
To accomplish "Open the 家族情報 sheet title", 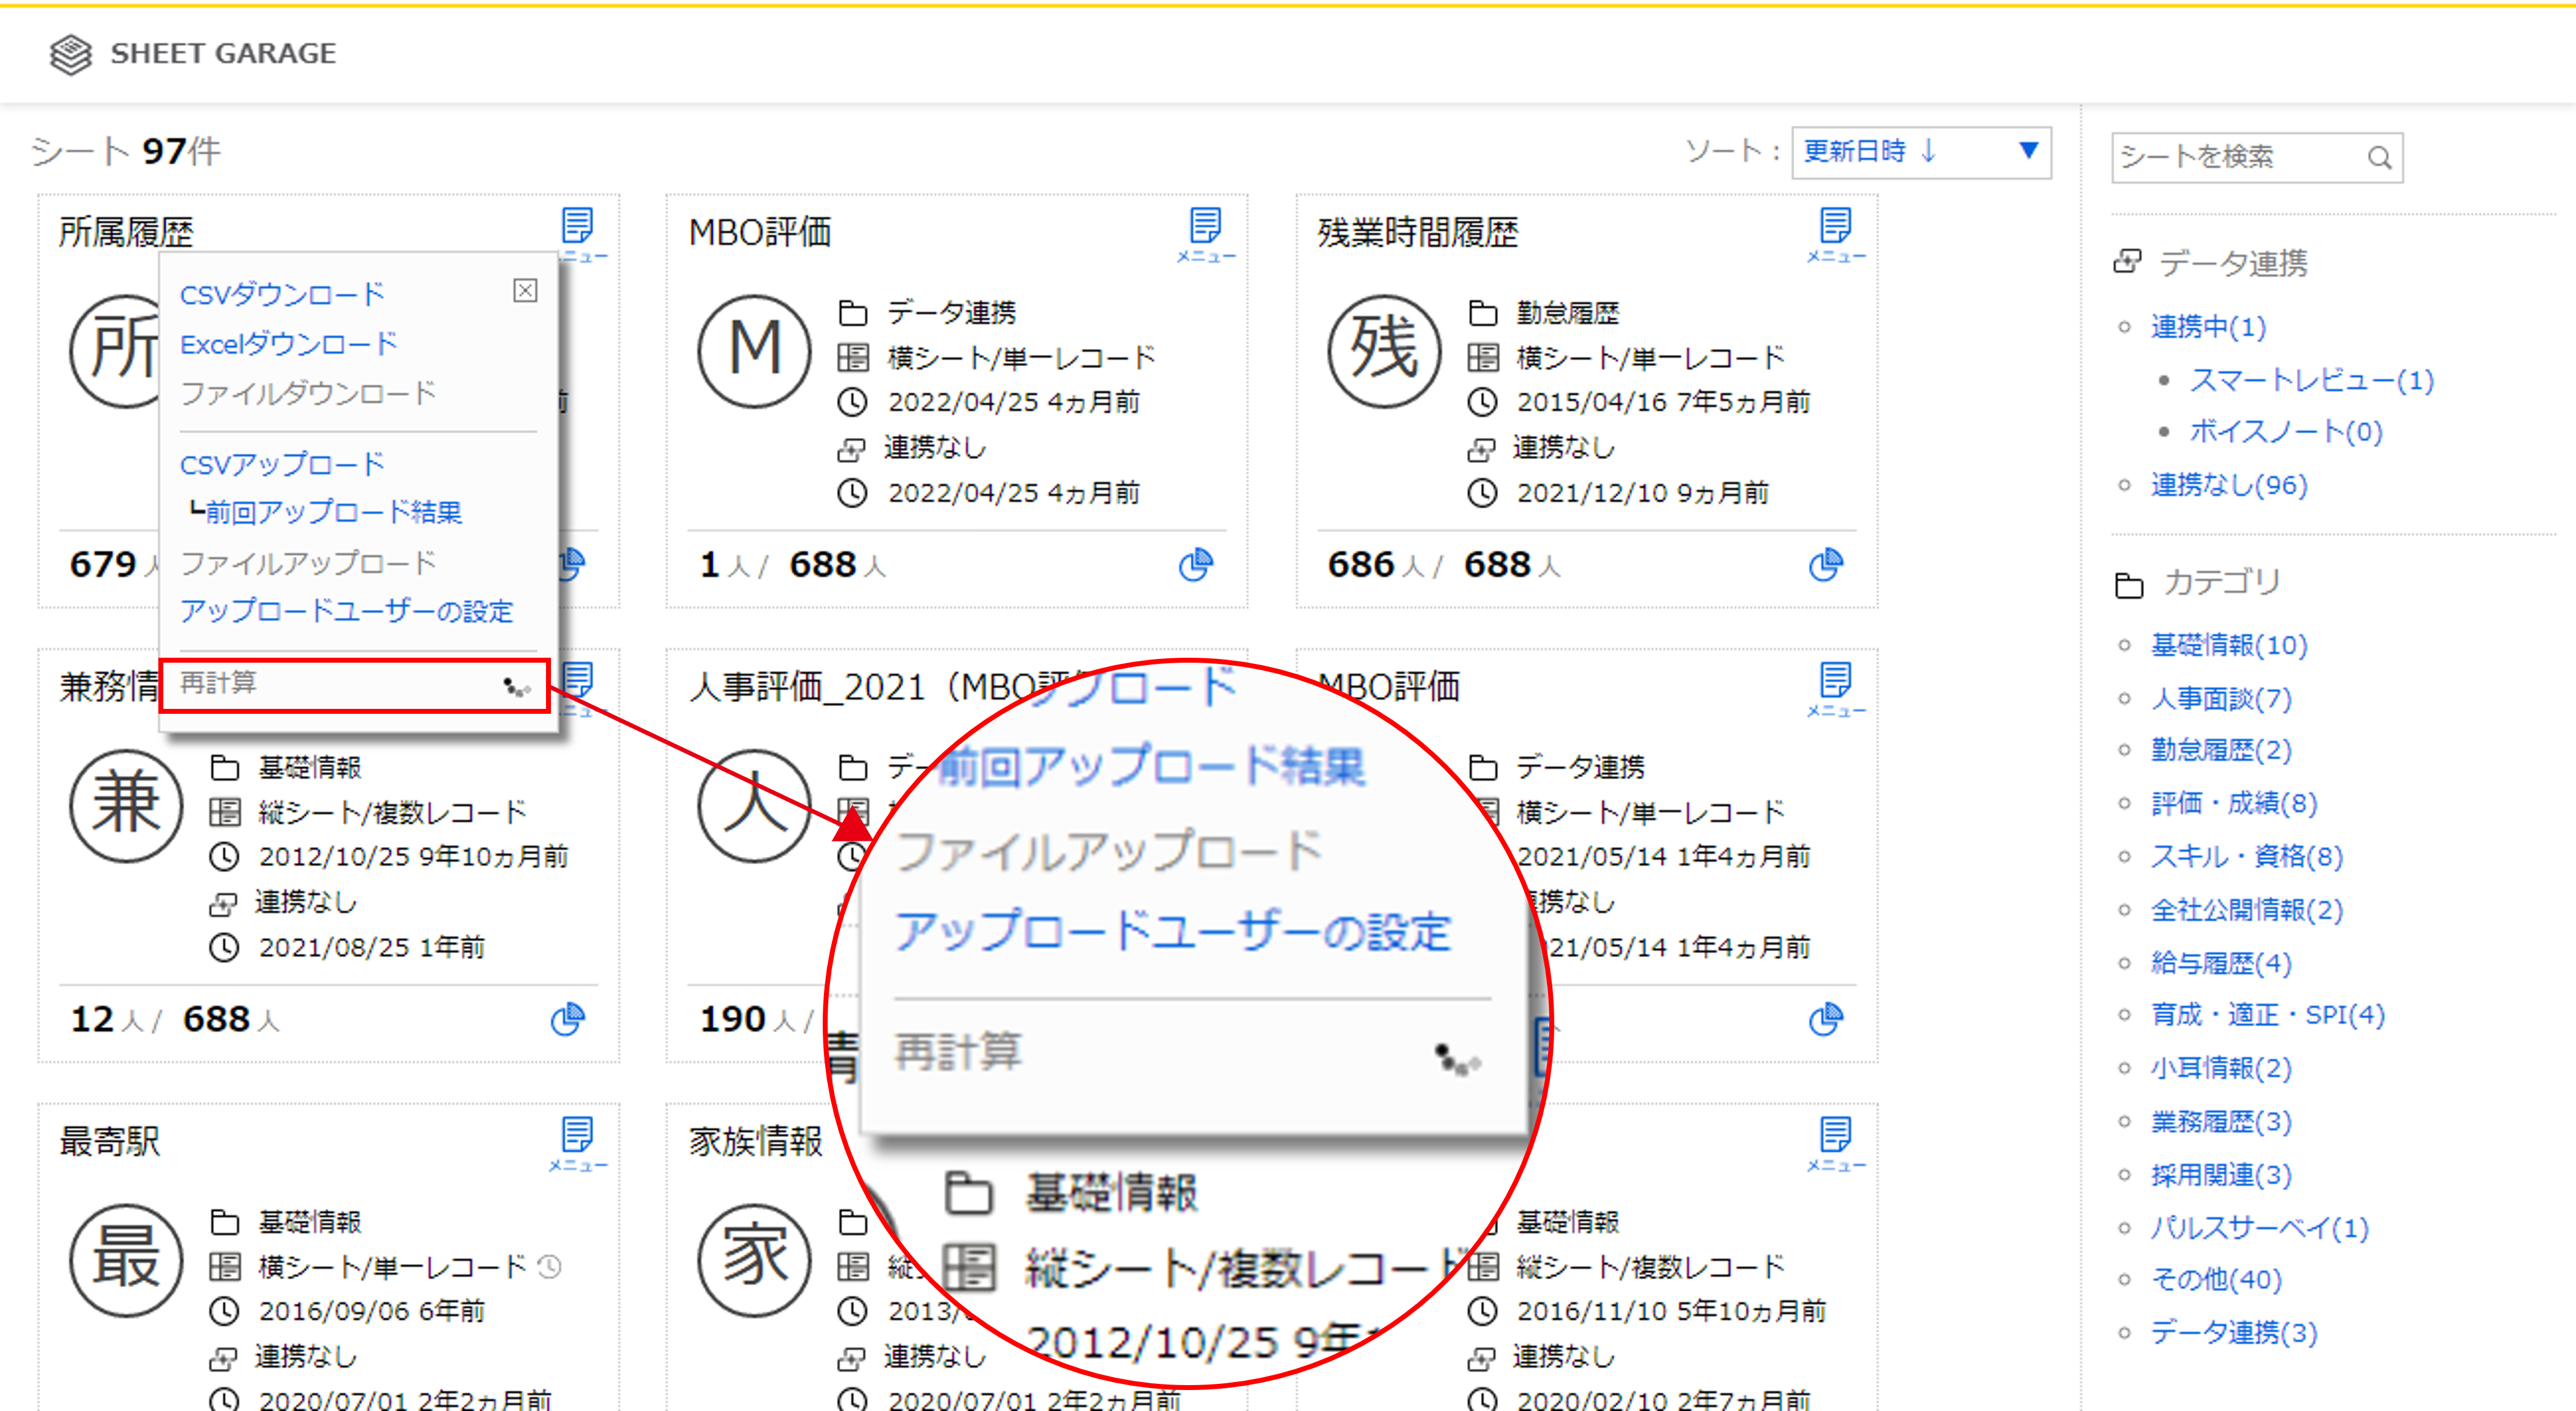I will [x=755, y=1141].
